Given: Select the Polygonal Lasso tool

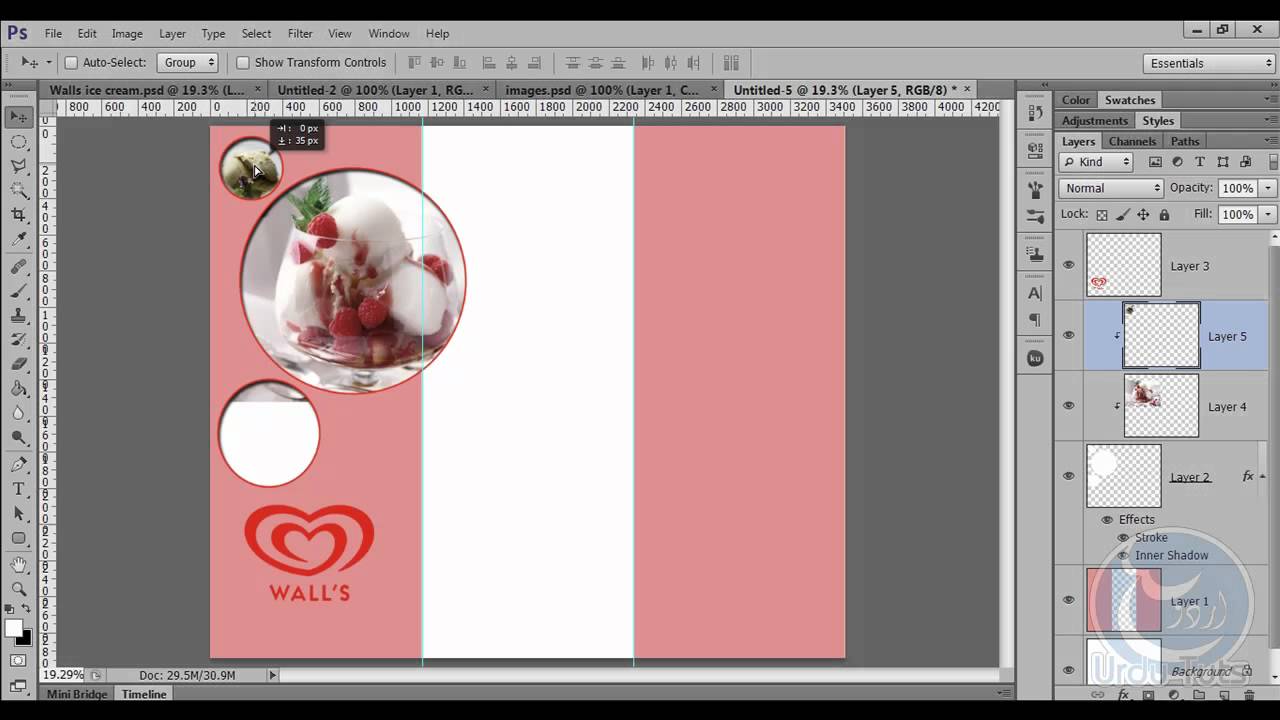Looking at the screenshot, I should (x=19, y=166).
